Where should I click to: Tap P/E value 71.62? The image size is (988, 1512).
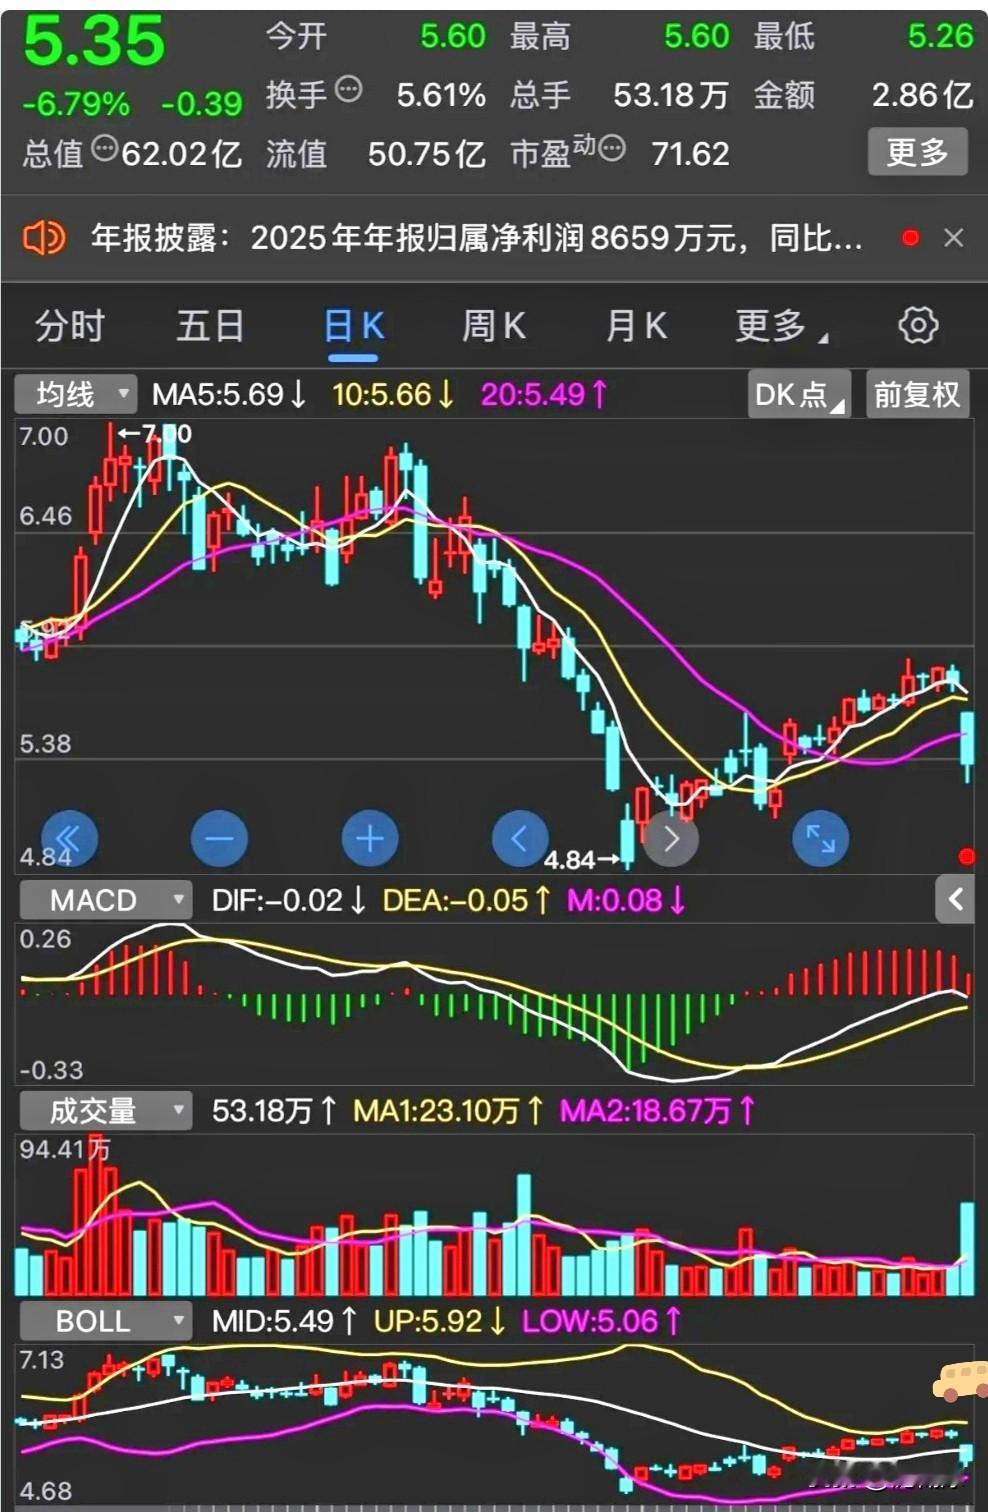pyautogui.click(x=690, y=153)
